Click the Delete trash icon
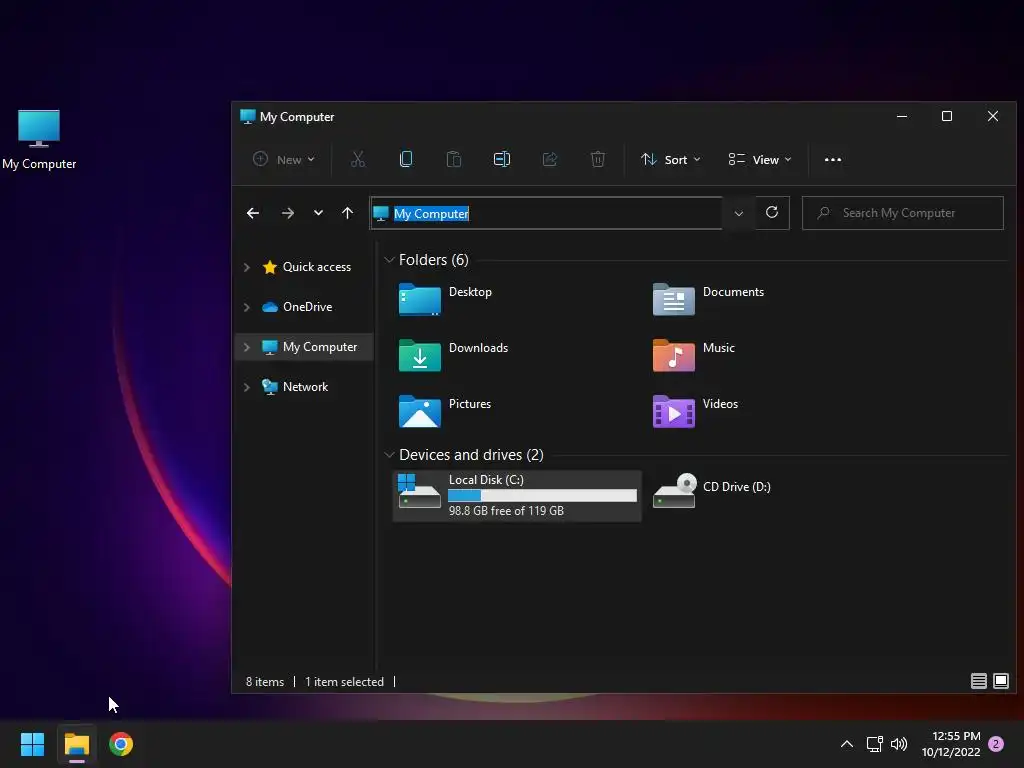The image size is (1024, 768). (598, 159)
